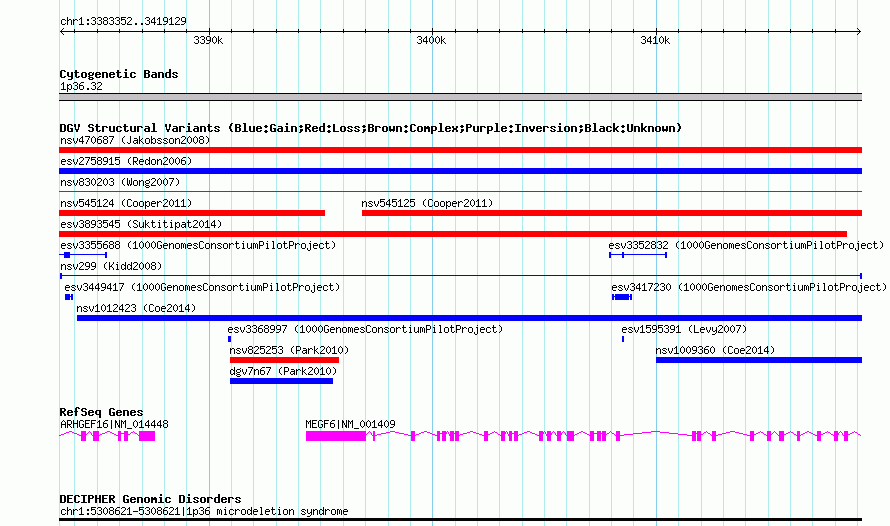Click the ARHGEF16|NM_014448 gene label
Viewport: 890px width, 526px height.
[114, 424]
